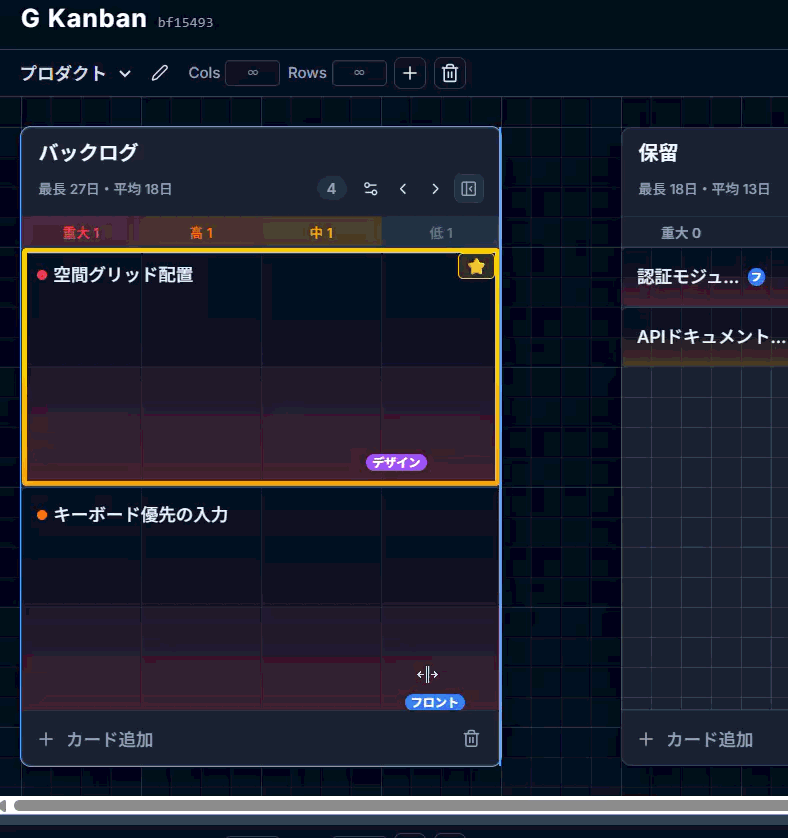The width and height of the screenshot is (788, 838).
Task: Open the バックログ column settings sliders icon
Action: [x=370, y=189]
